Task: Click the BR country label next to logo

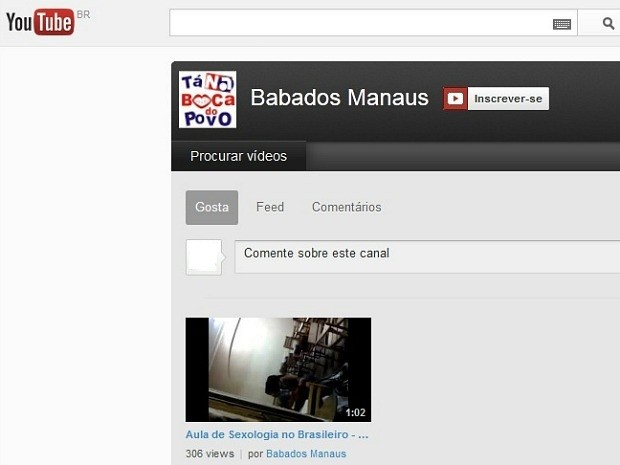Action: (x=83, y=15)
